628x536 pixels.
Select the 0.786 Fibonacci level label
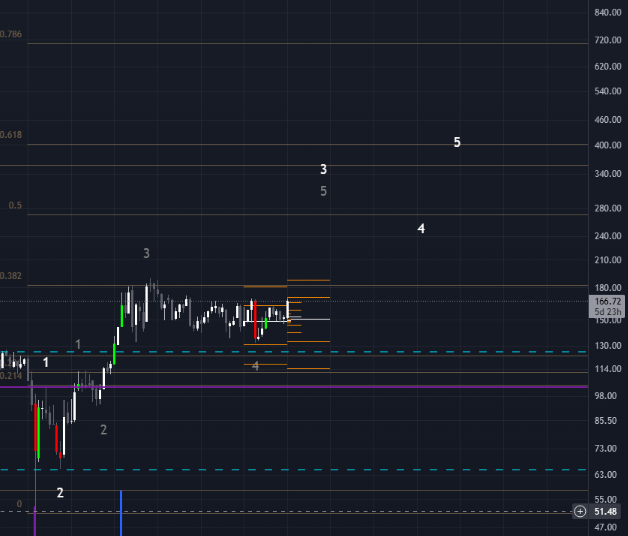coord(11,34)
